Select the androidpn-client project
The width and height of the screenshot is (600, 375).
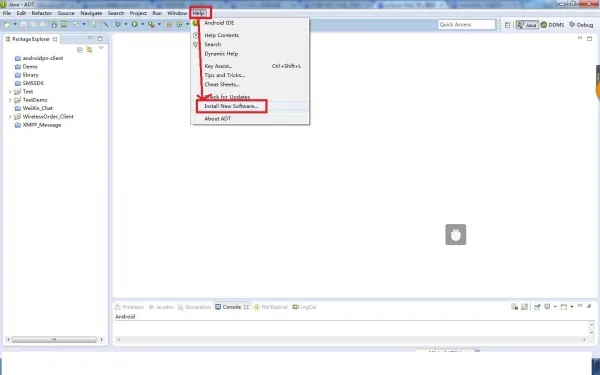point(39,58)
